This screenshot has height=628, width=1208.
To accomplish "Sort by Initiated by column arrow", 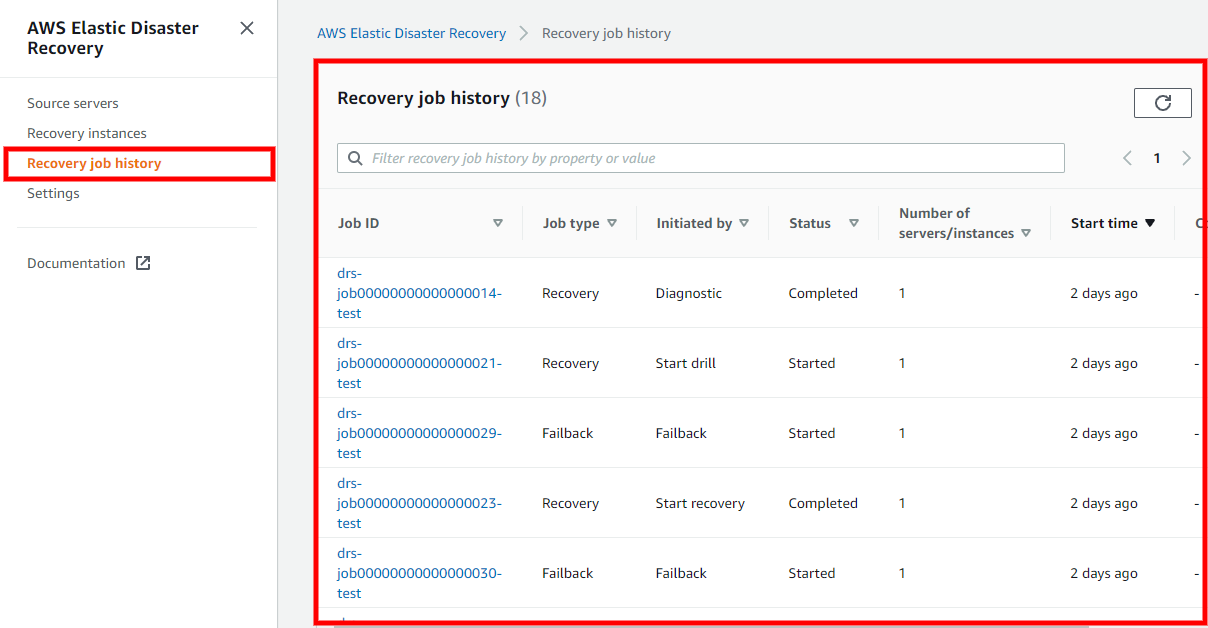I will pos(744,223).
